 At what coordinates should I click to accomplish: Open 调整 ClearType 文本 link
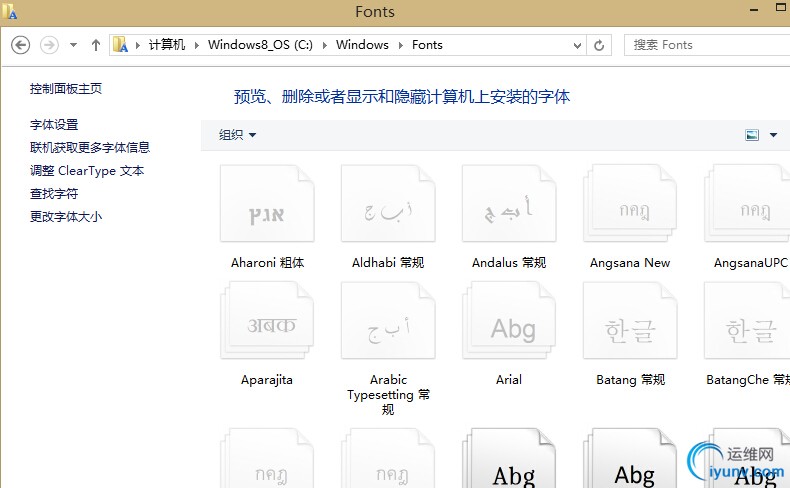pyautogui.click(x=87, y=171)
